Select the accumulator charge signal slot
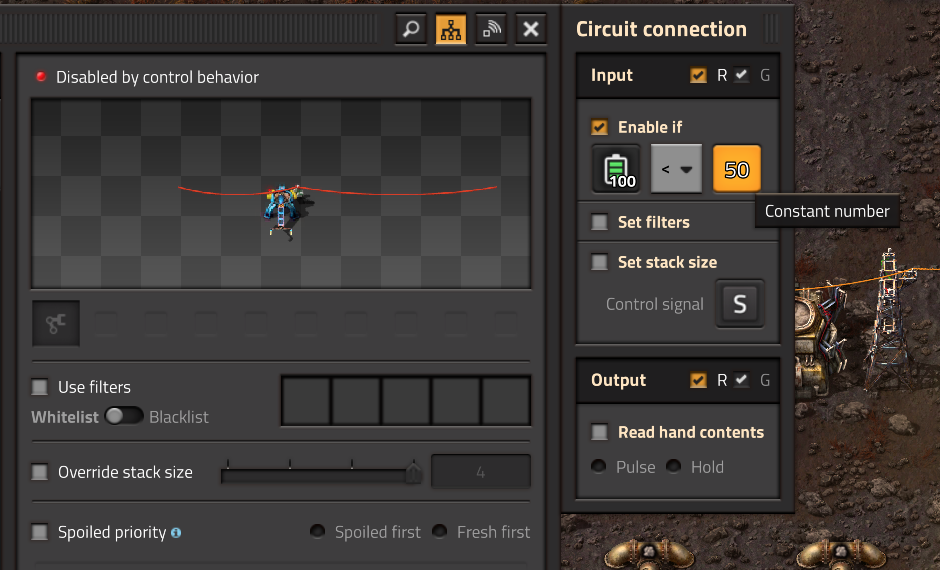Image resolution: width=940 pixels, height=570 pixels. [616, 169]
